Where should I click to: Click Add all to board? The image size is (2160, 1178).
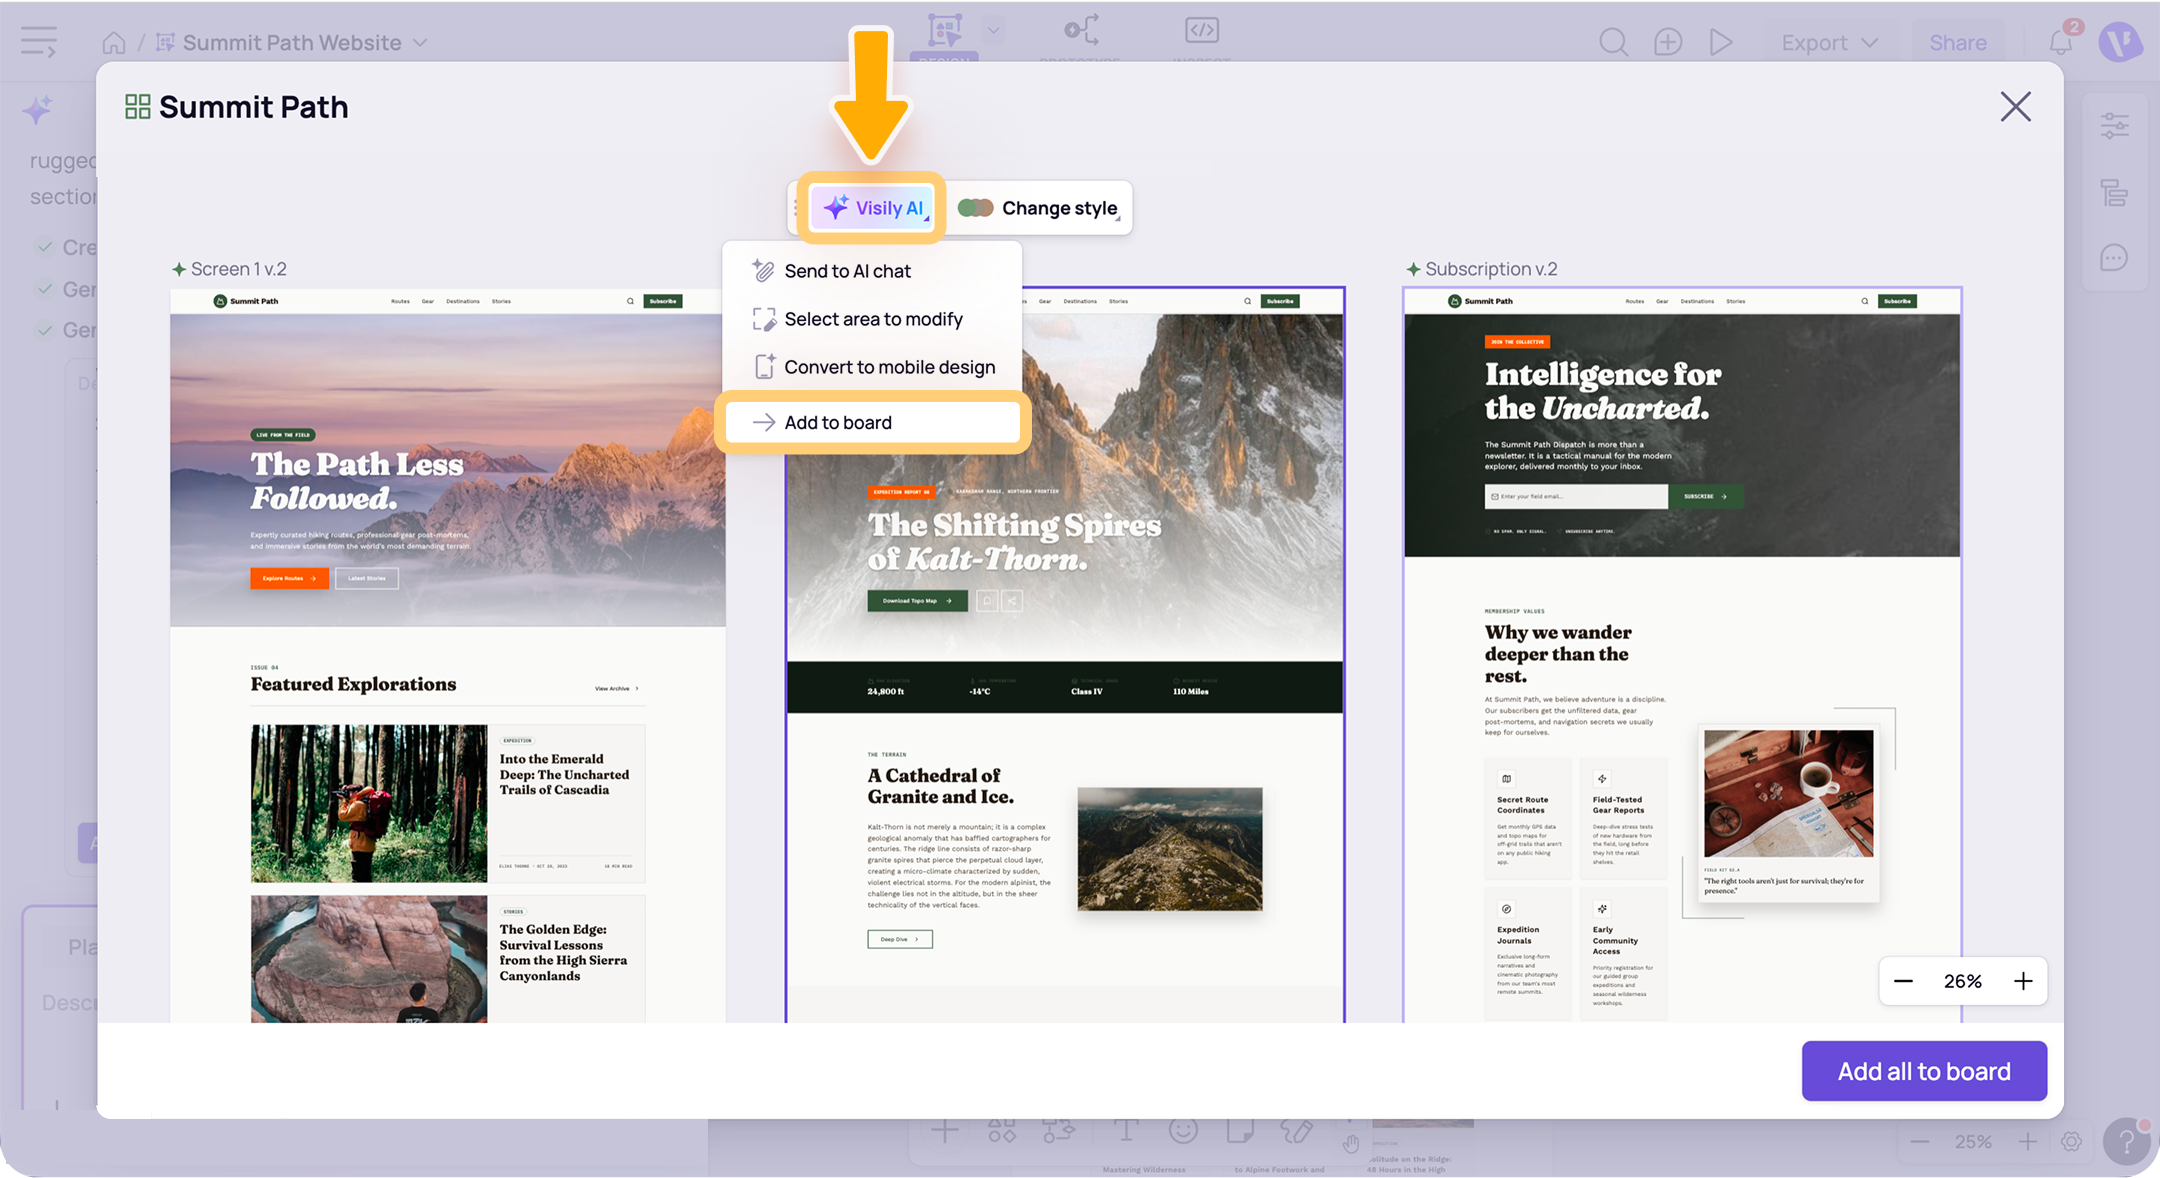[1924, 1071]
